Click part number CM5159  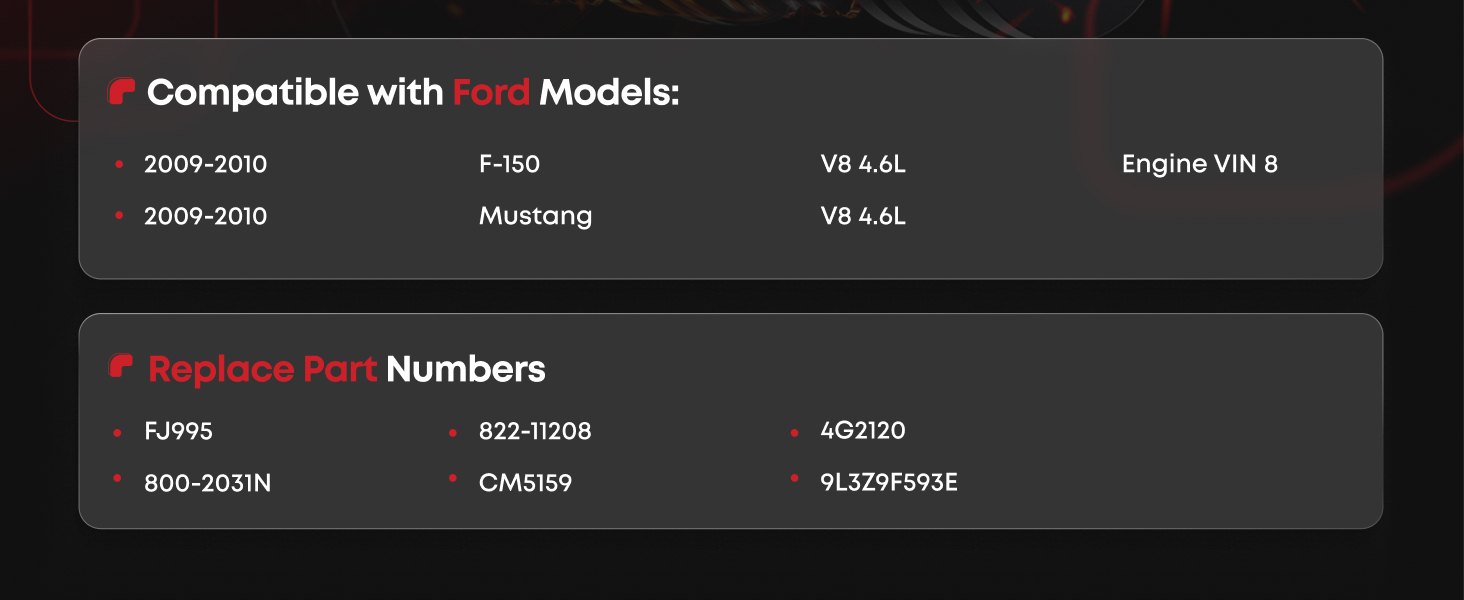click(525, 483)
